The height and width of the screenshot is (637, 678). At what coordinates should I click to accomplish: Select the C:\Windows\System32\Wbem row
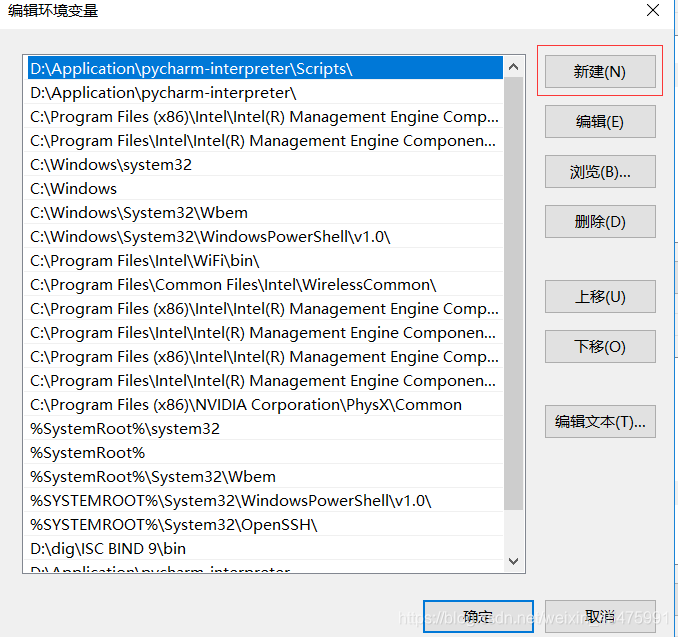(x=265, y=212)
